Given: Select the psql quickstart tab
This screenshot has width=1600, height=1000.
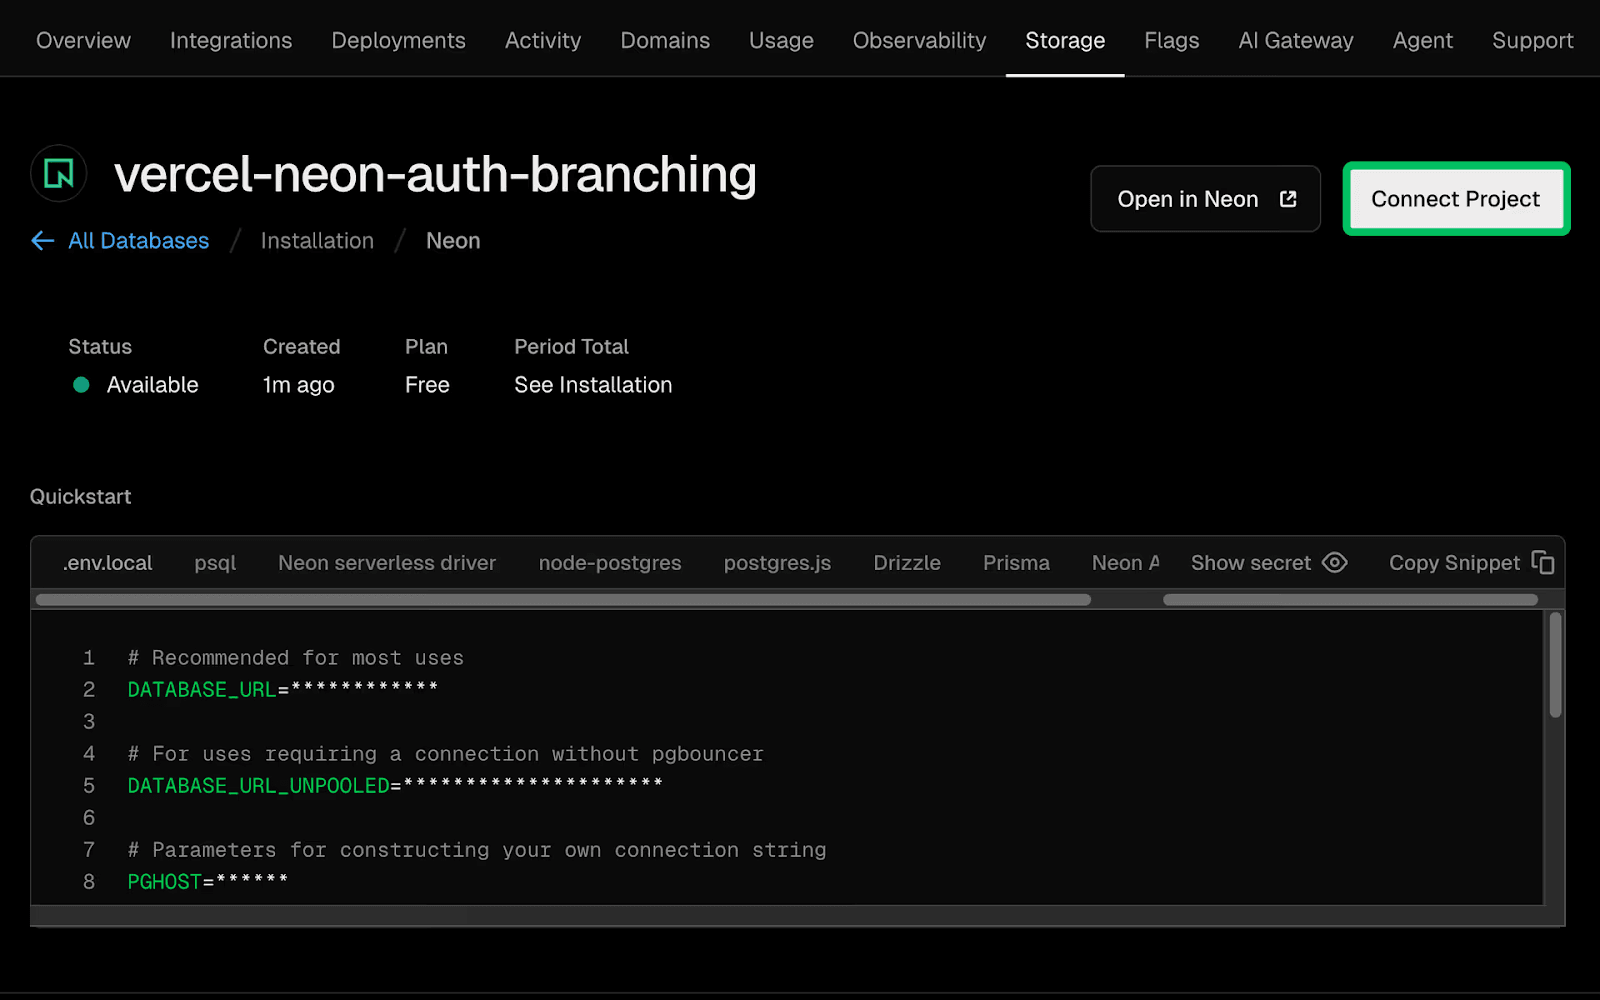Looking at the screenshot, I should point(215,563).
